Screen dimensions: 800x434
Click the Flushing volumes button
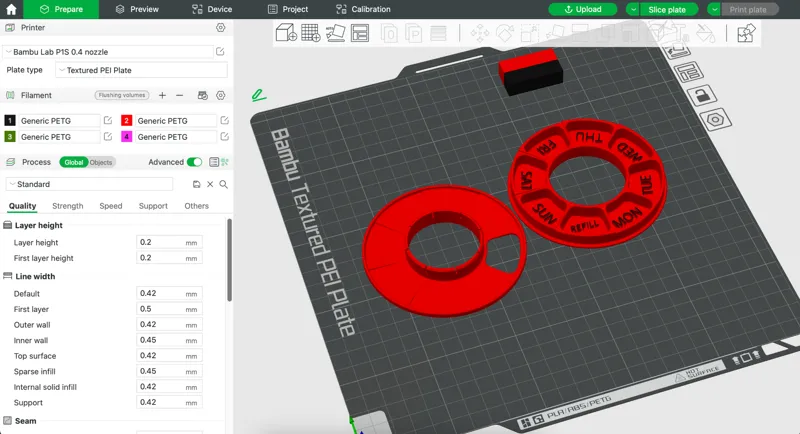(121, 95)
